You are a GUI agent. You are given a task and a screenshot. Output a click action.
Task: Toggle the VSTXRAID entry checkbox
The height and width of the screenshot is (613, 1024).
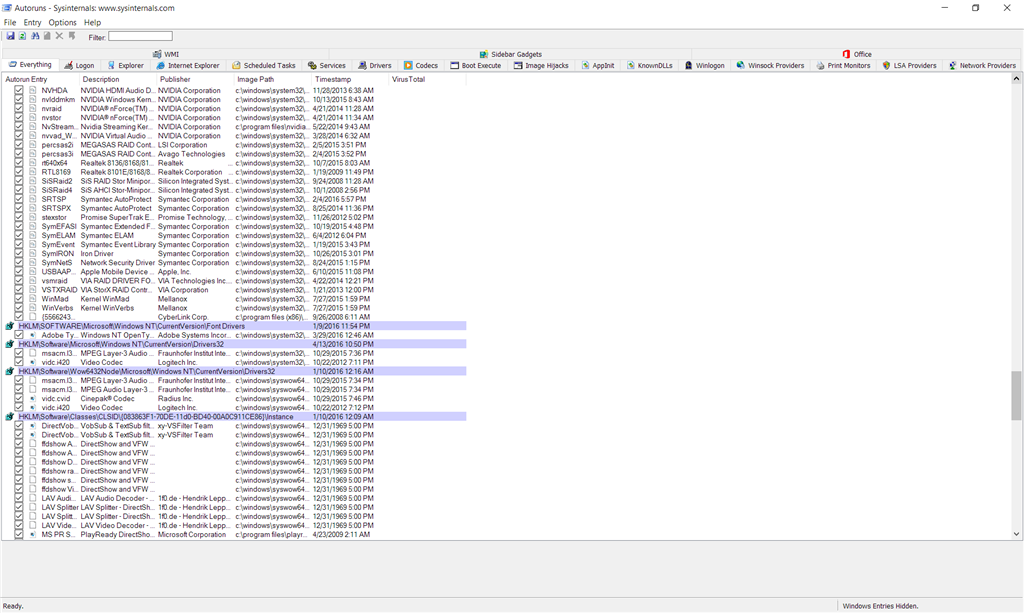pos(19,290)
